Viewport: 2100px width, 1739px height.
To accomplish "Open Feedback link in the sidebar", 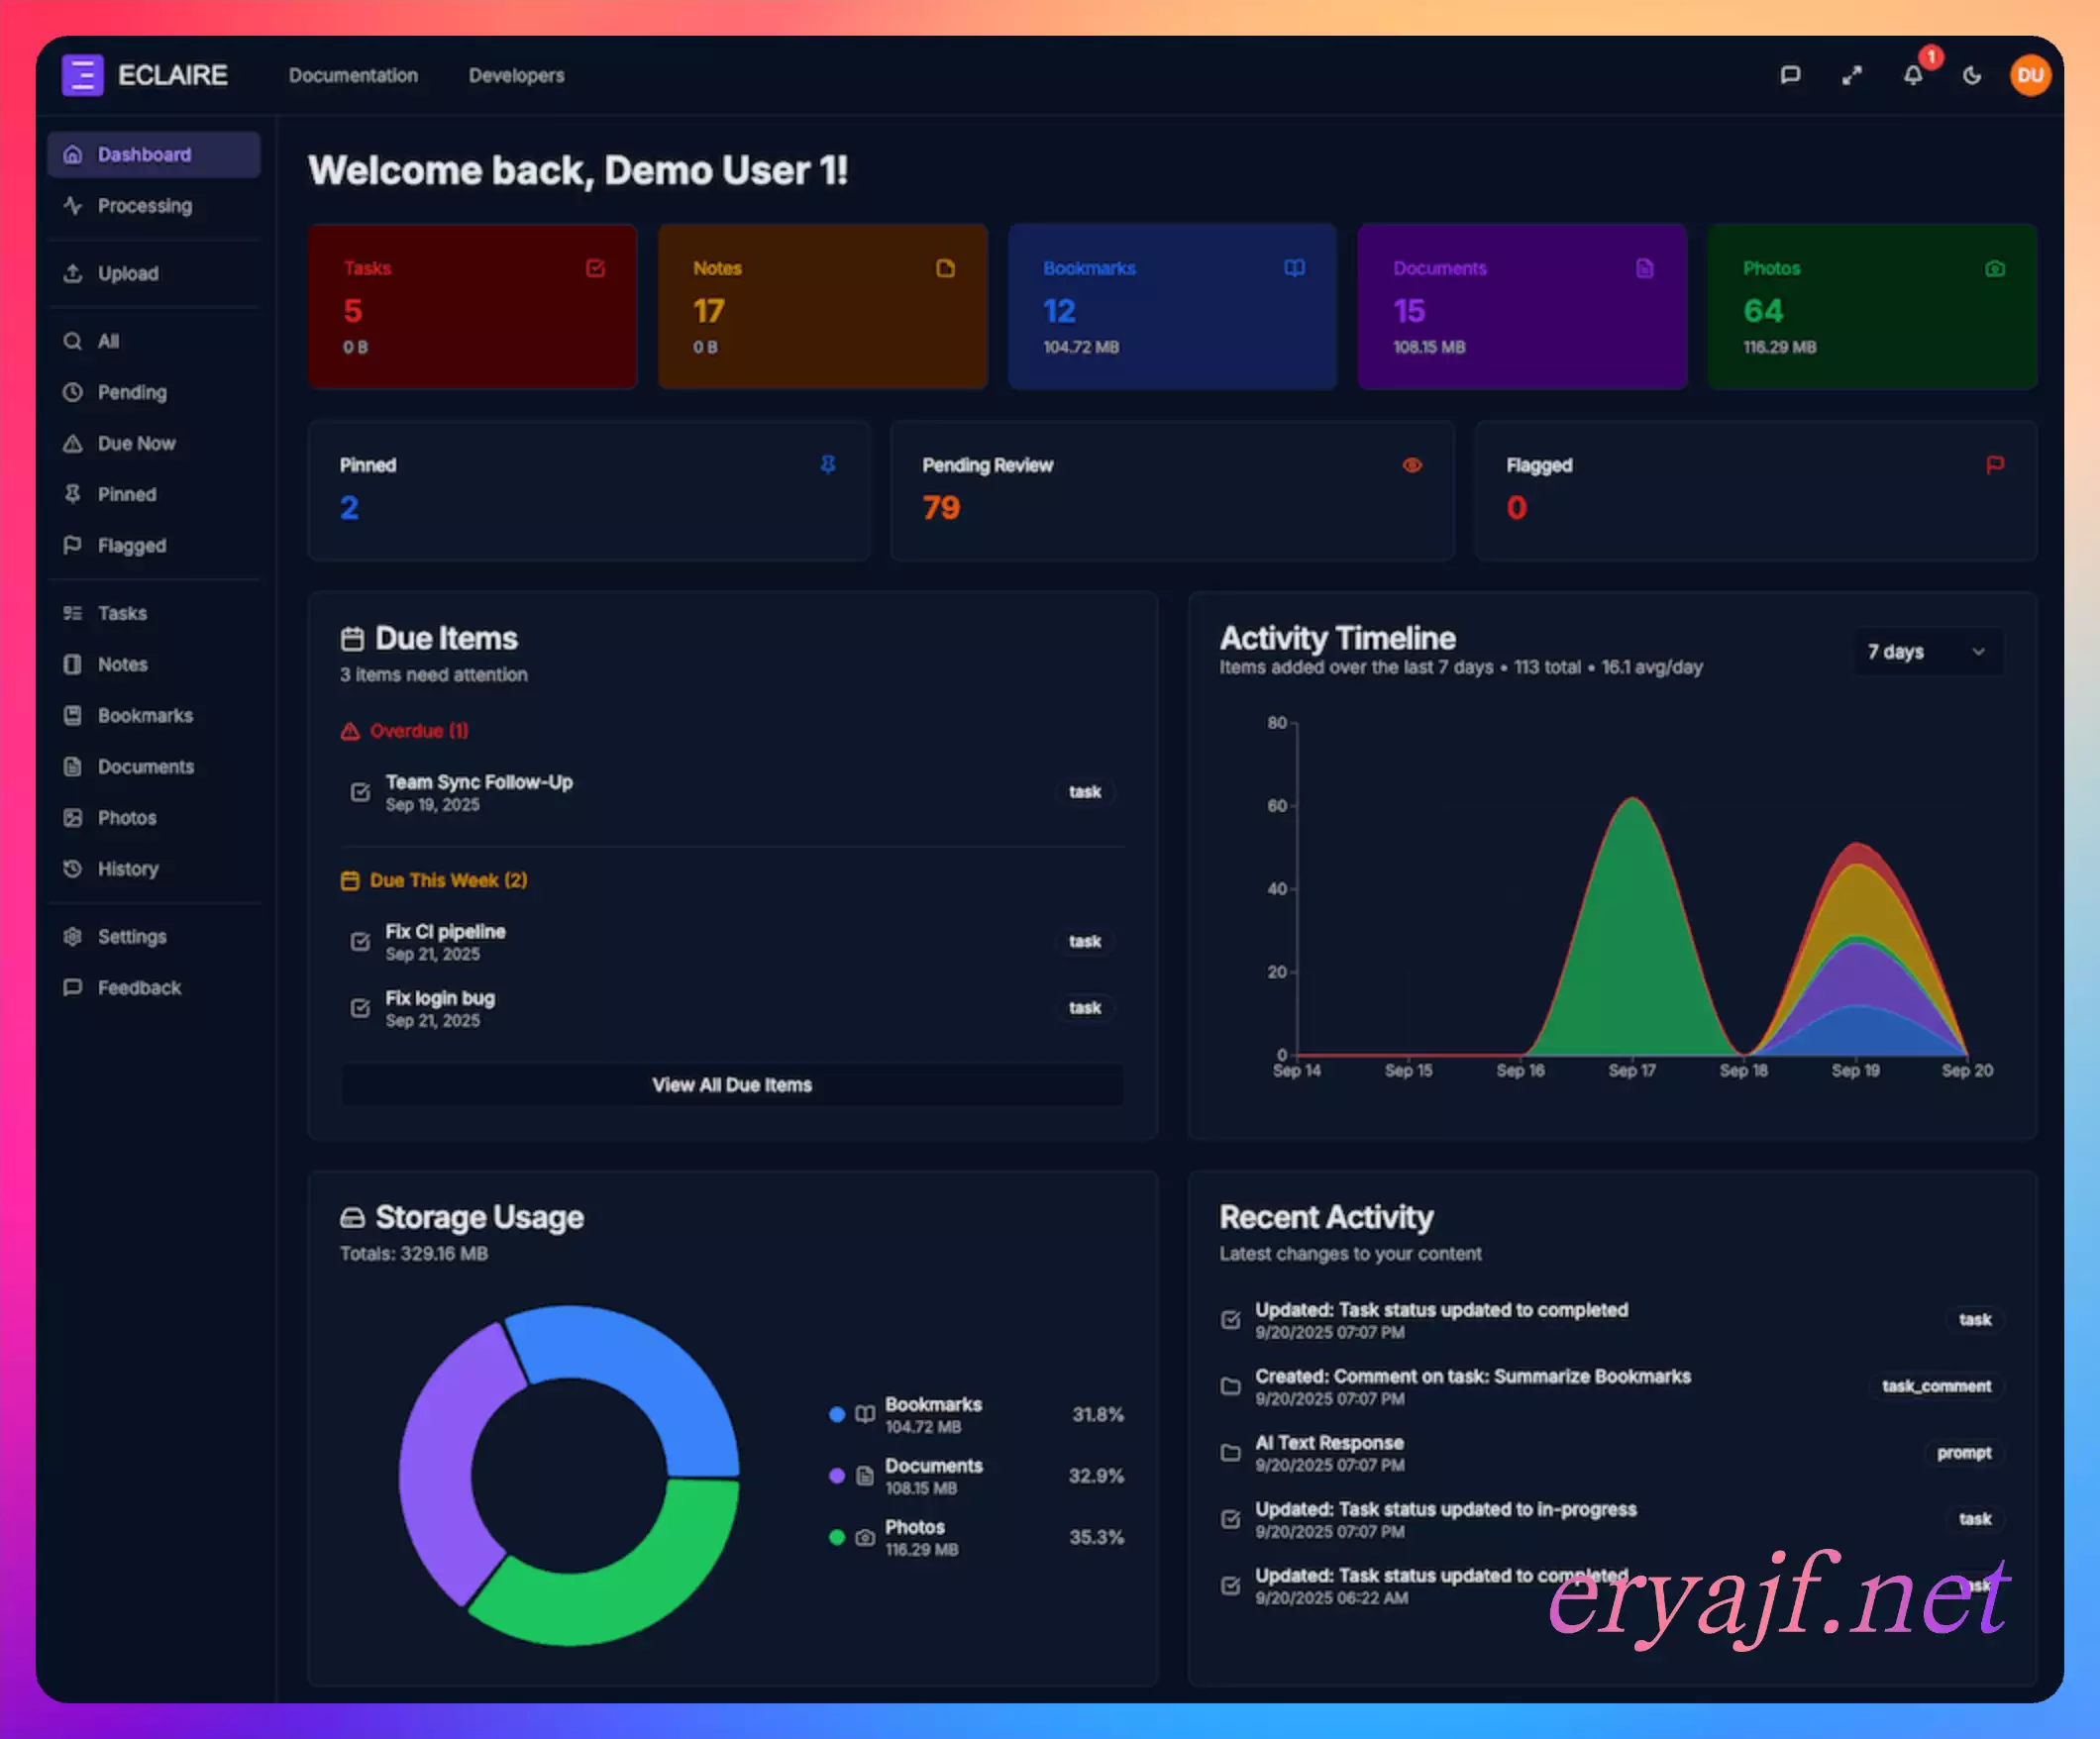I will click(x=139, y=988).
